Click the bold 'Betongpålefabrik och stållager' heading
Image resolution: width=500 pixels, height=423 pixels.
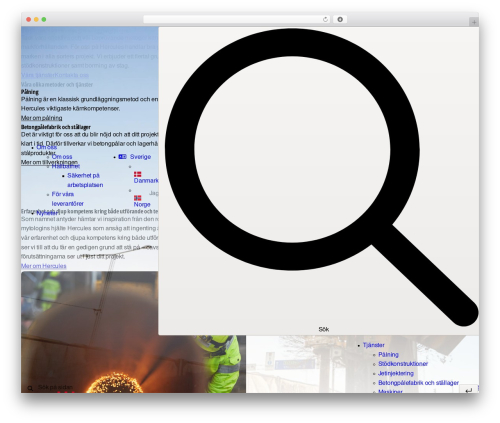point(56,127)
